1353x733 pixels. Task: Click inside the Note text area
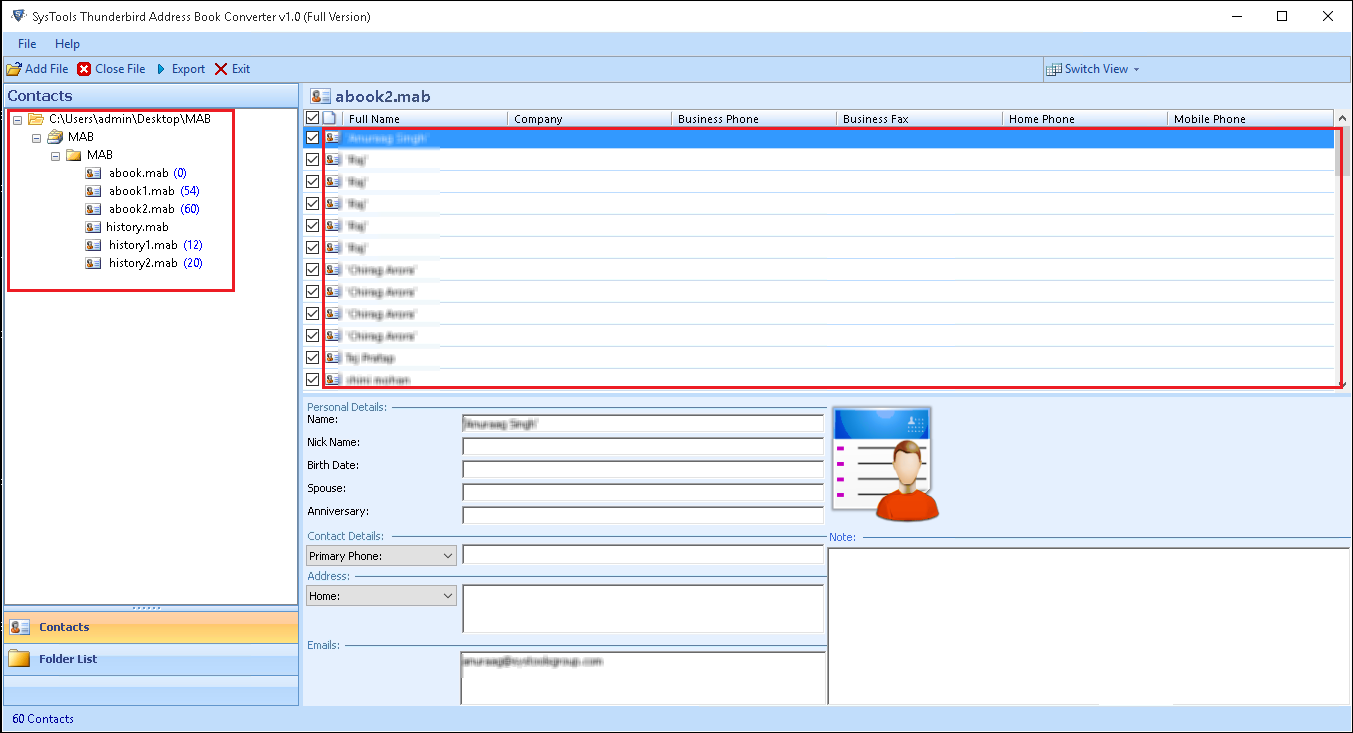[x=1089, y=626]
